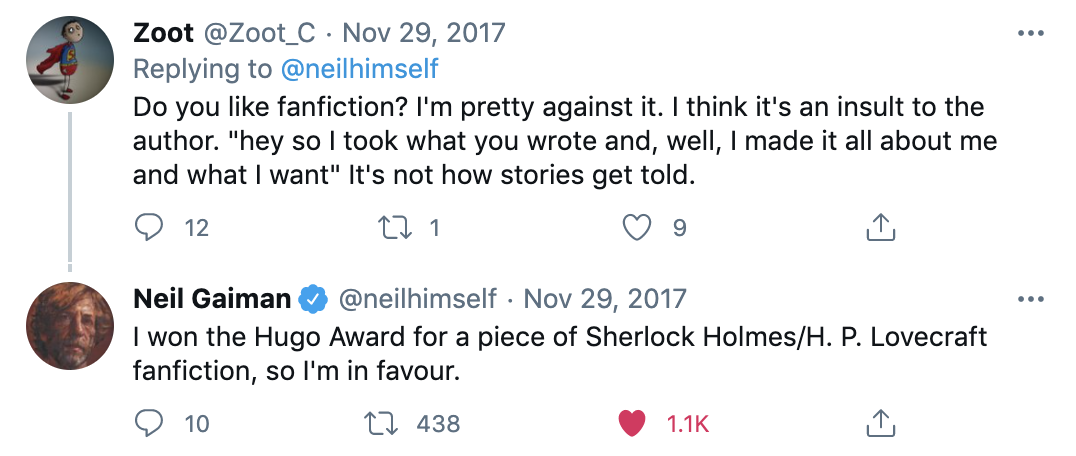This screenshot has height=456, width=1076.
Task: Click Neil Gaiman's verified badge
Action: (315, 298)
